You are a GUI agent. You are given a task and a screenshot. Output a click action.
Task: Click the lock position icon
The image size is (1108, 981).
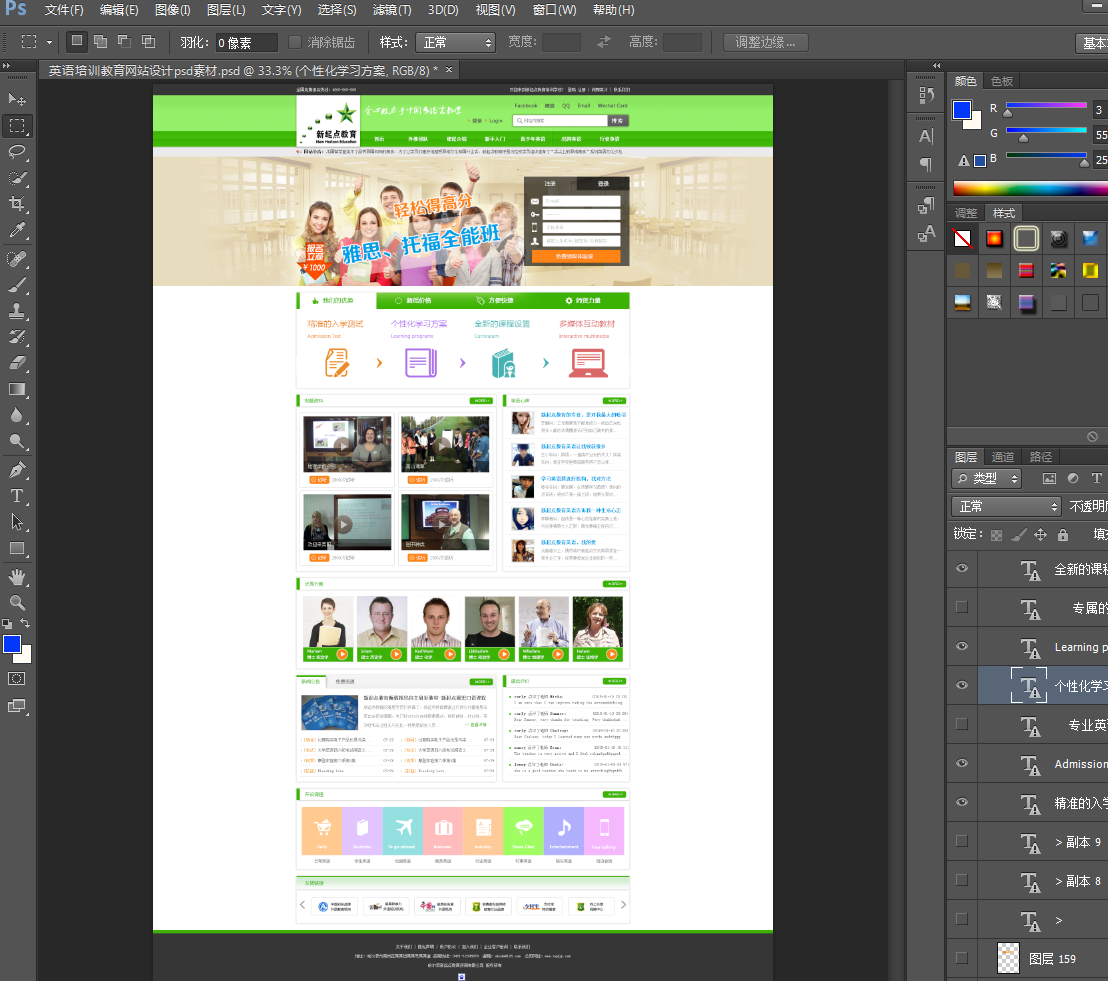(1040, 534)
